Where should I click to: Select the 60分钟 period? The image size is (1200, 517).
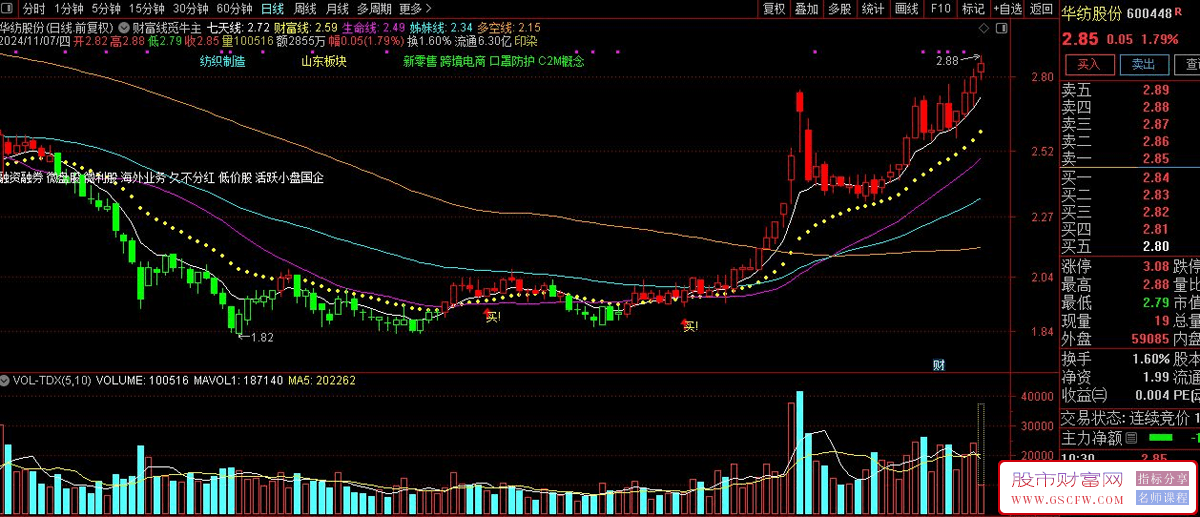(x=233, y=8)
